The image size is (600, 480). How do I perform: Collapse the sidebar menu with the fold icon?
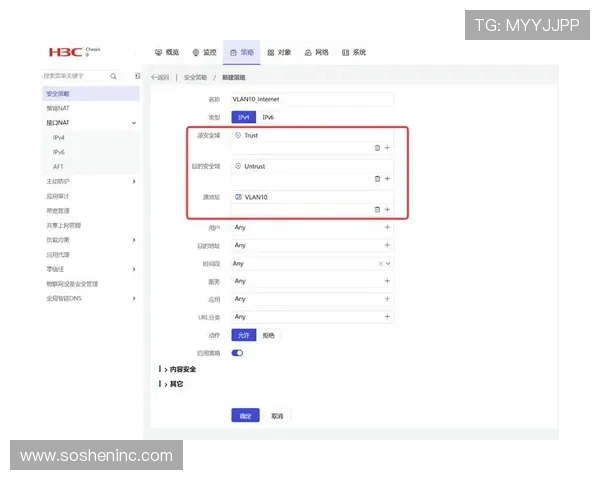138,76
